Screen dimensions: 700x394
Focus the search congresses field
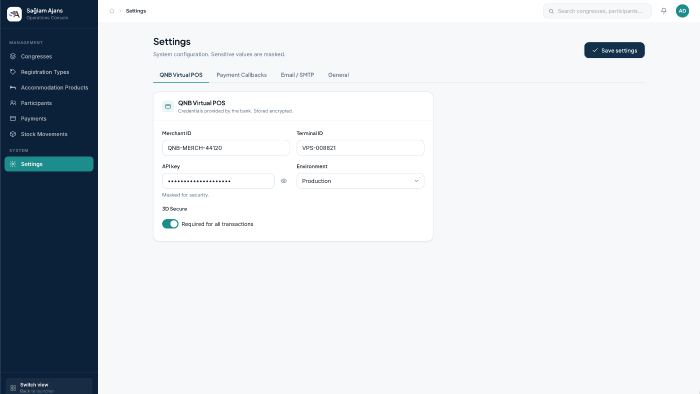(x=597, y=11)
